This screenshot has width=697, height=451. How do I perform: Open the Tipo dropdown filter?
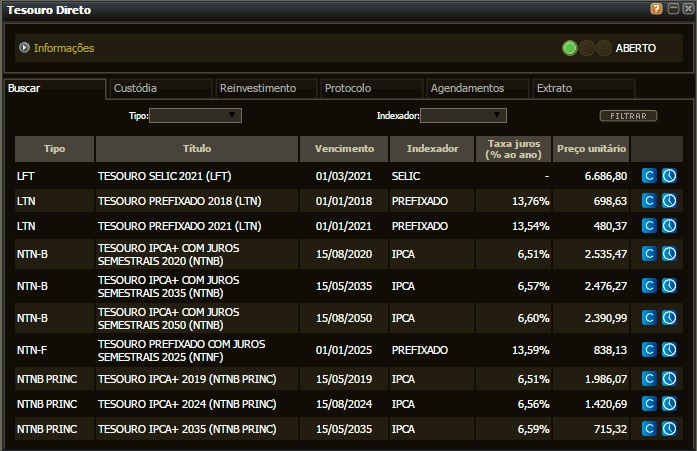195,116
